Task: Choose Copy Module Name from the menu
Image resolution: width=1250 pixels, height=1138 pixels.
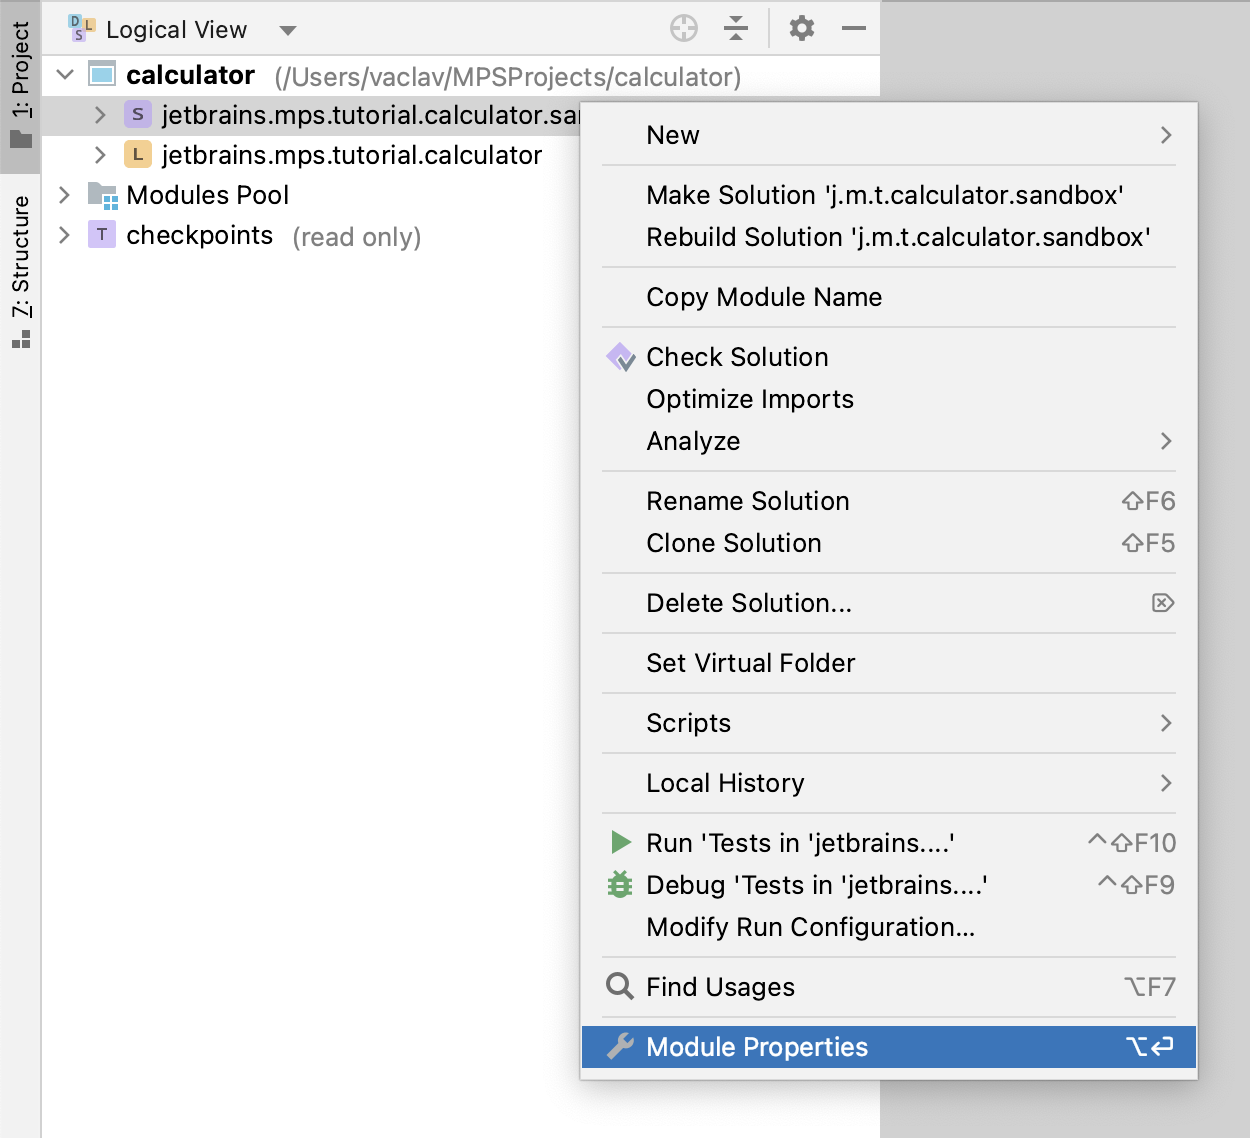Action: [x=763, y=297]
